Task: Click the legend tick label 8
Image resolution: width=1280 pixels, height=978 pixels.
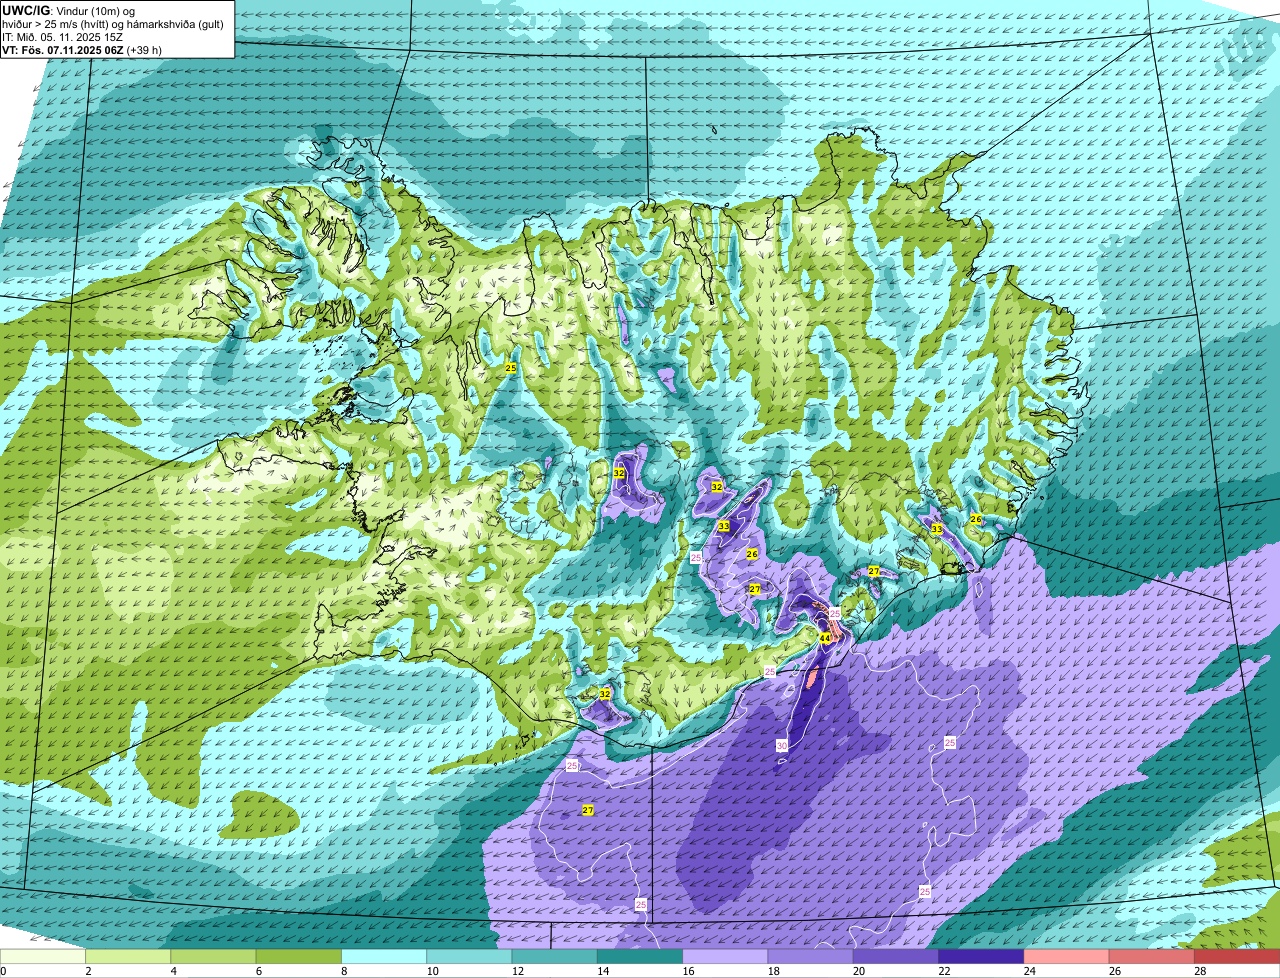Action: (x=343, y=971)
